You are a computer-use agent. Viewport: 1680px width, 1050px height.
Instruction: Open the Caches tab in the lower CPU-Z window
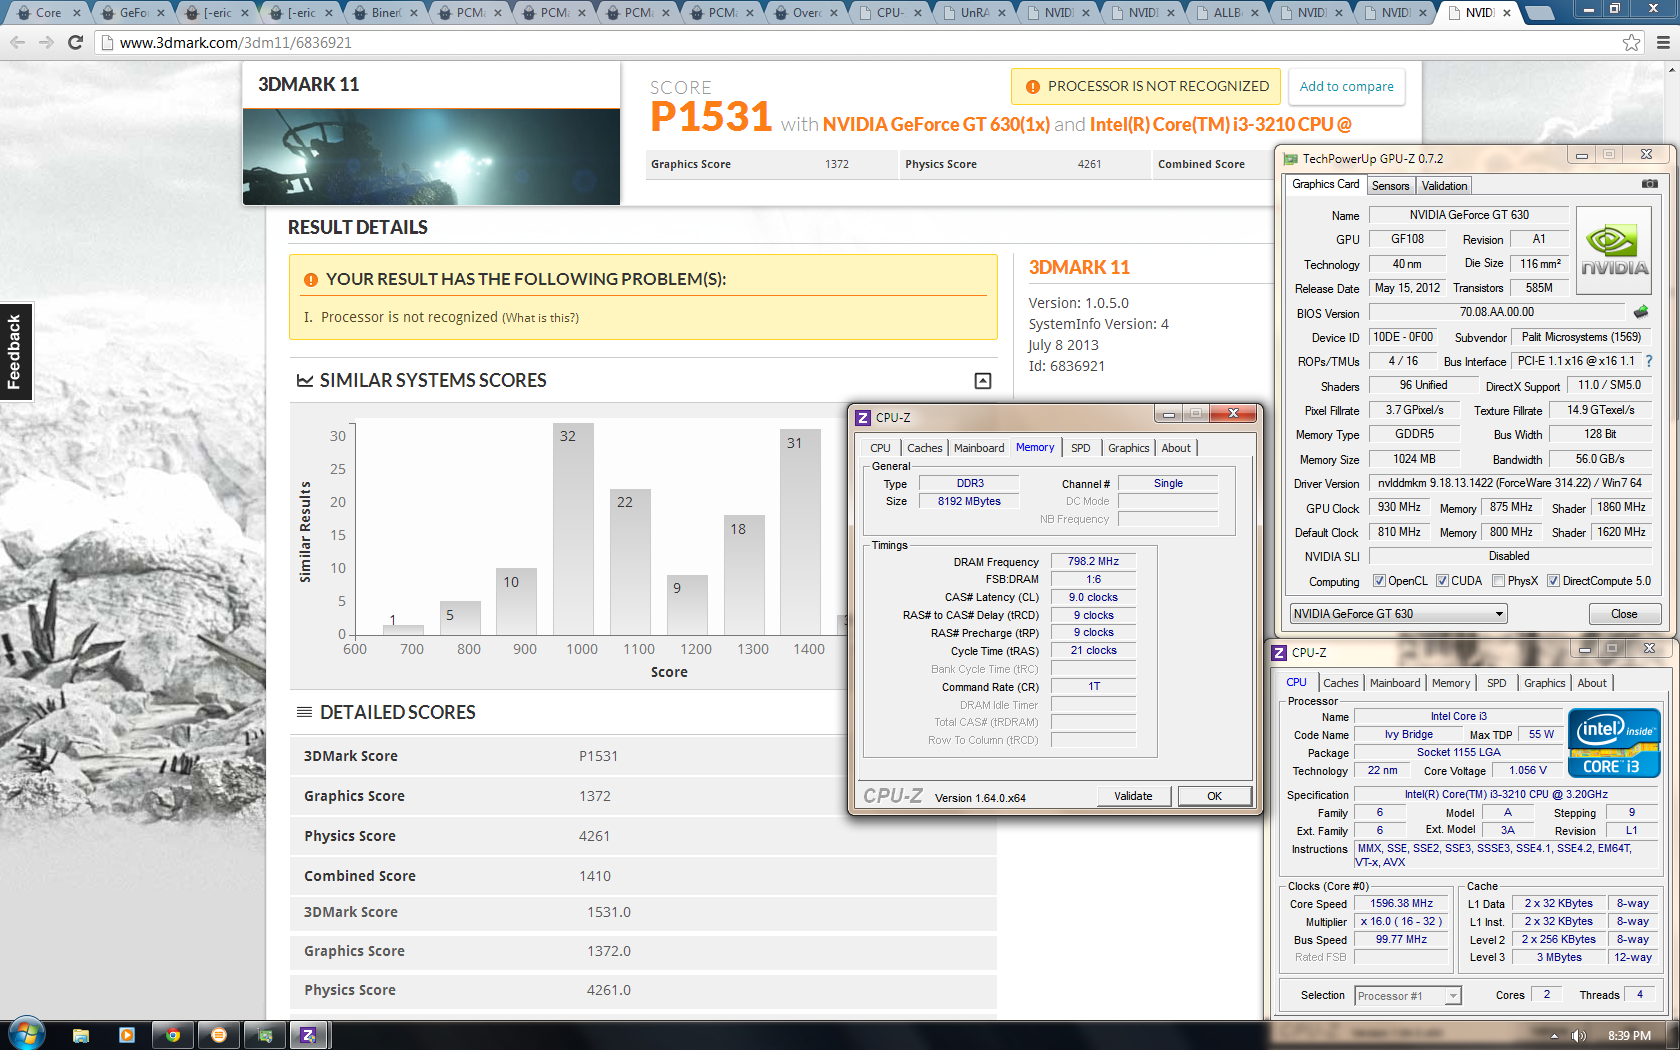1340,683
